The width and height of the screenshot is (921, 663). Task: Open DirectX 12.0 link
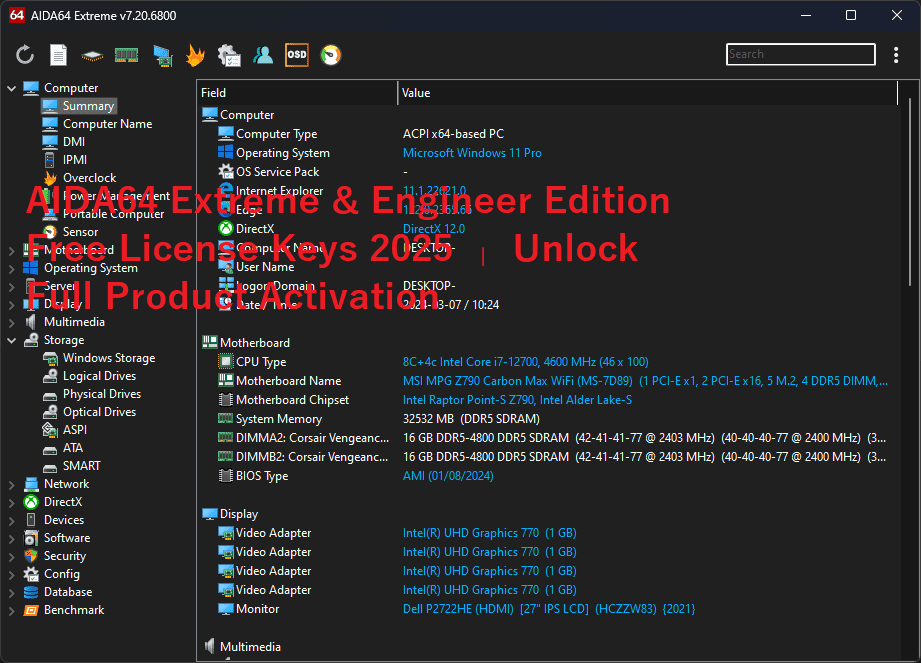click(x=434, y=229)
